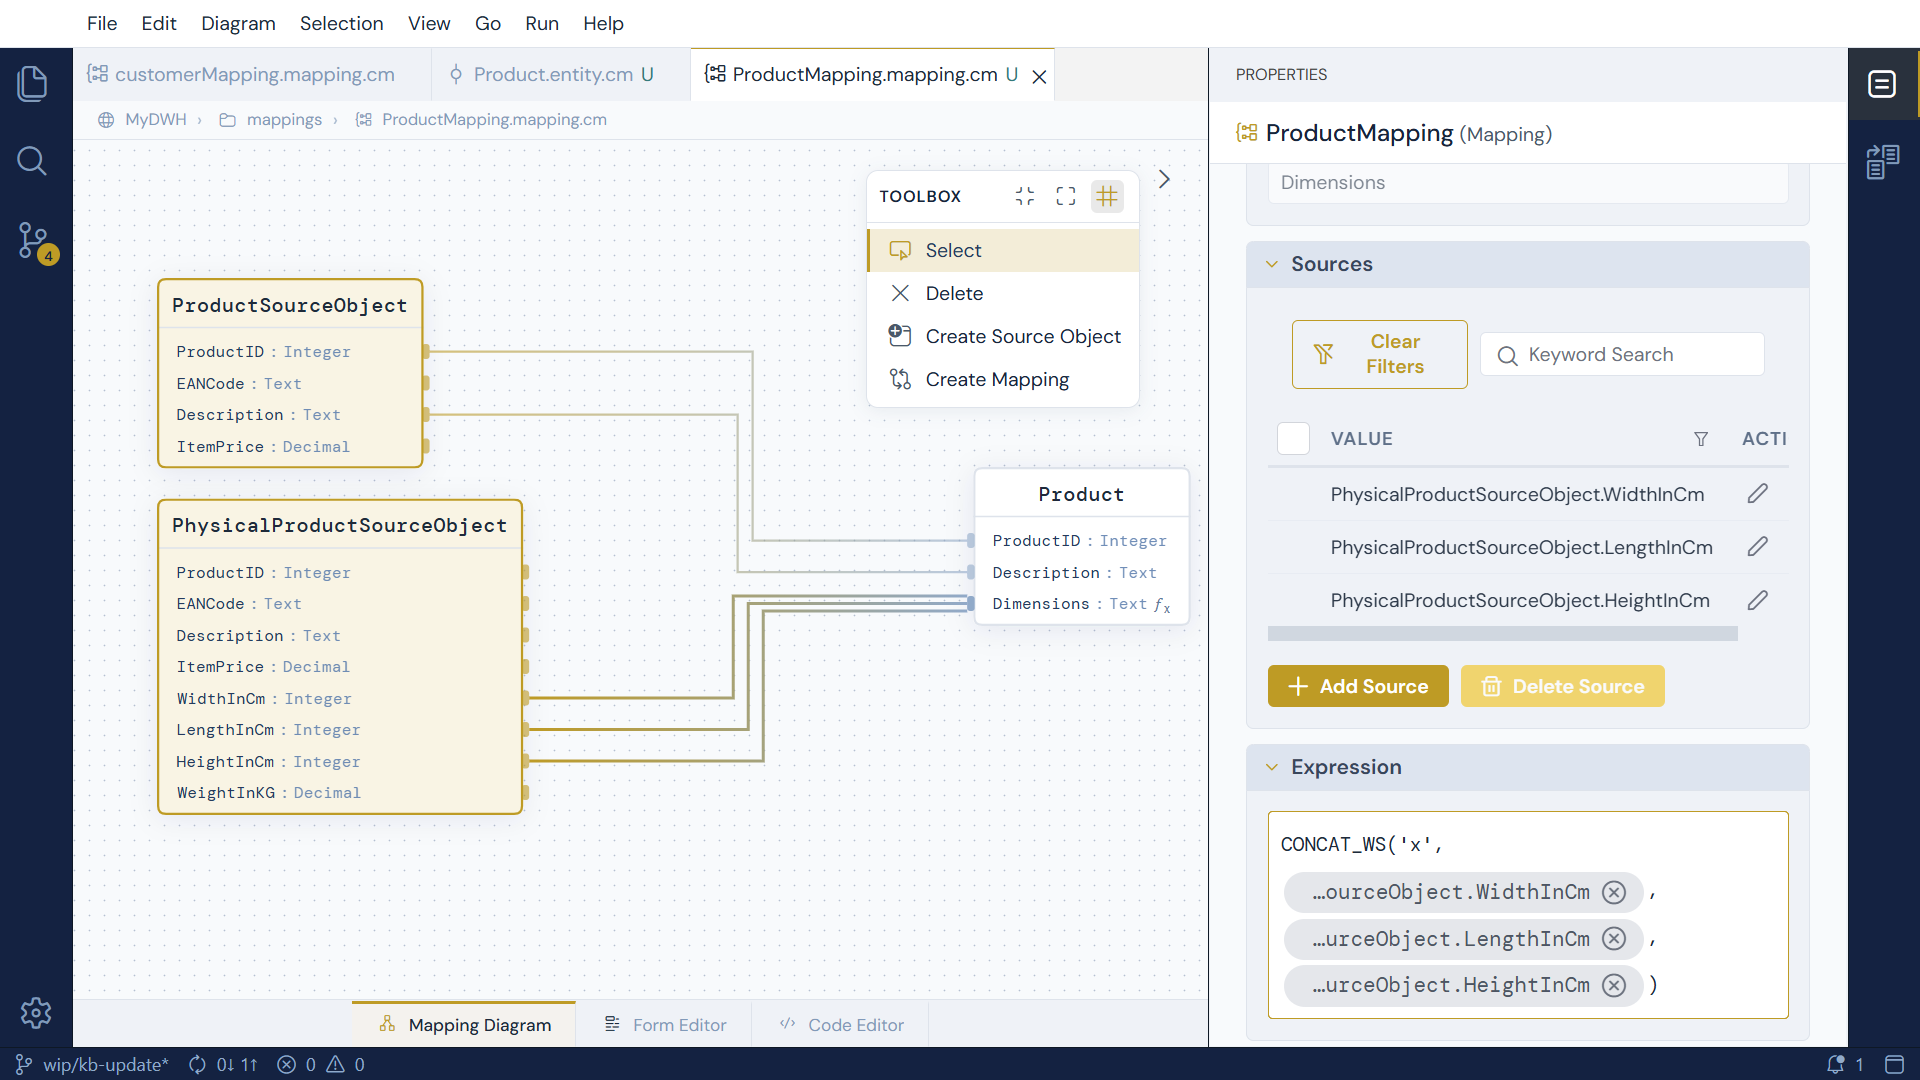
Task: Choose the Select tool in toolbox
Action: click(1003, 250)
